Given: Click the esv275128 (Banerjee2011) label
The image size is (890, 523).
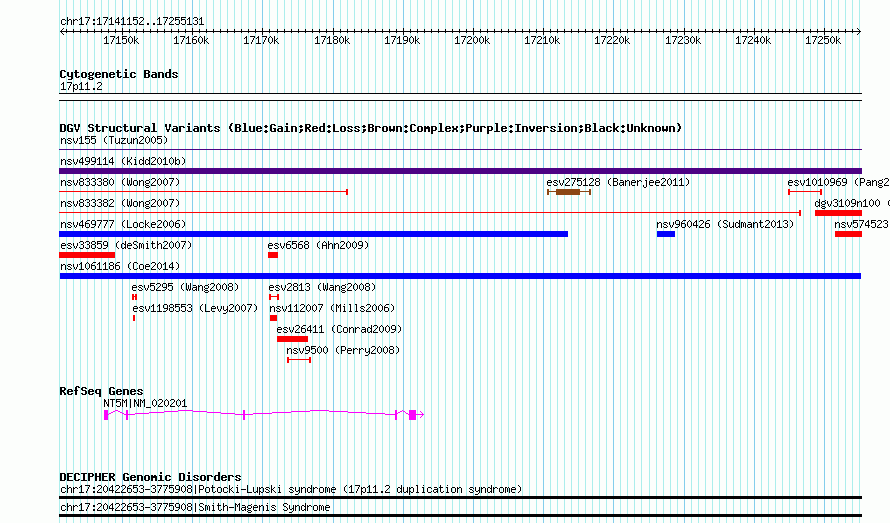Looking at the screenshot, I should 618,182.
